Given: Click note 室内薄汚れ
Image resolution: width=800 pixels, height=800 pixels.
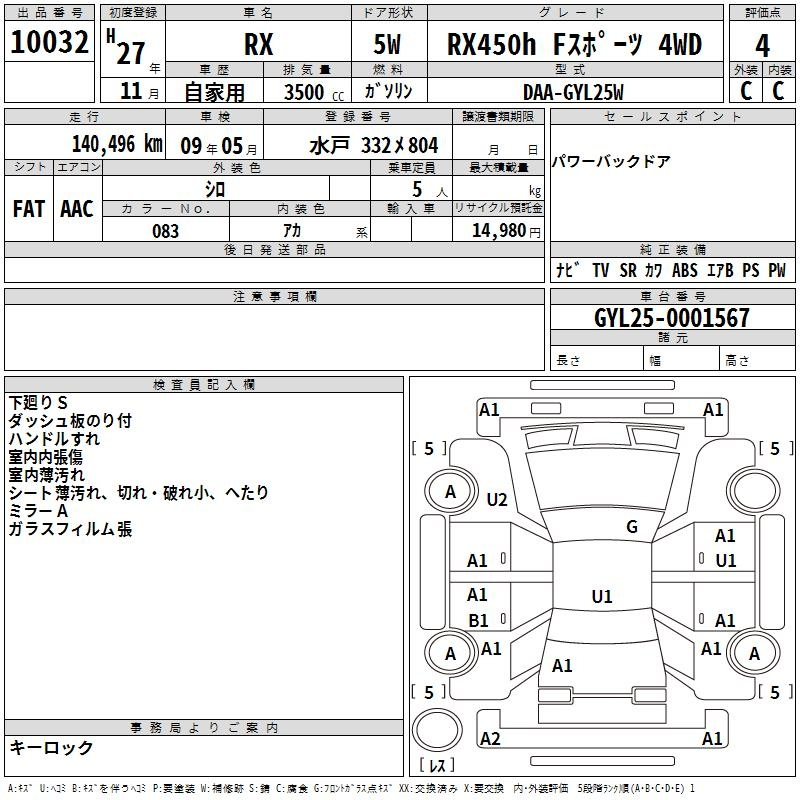Looking at the screenshot, I should click(x=46, y=474).
